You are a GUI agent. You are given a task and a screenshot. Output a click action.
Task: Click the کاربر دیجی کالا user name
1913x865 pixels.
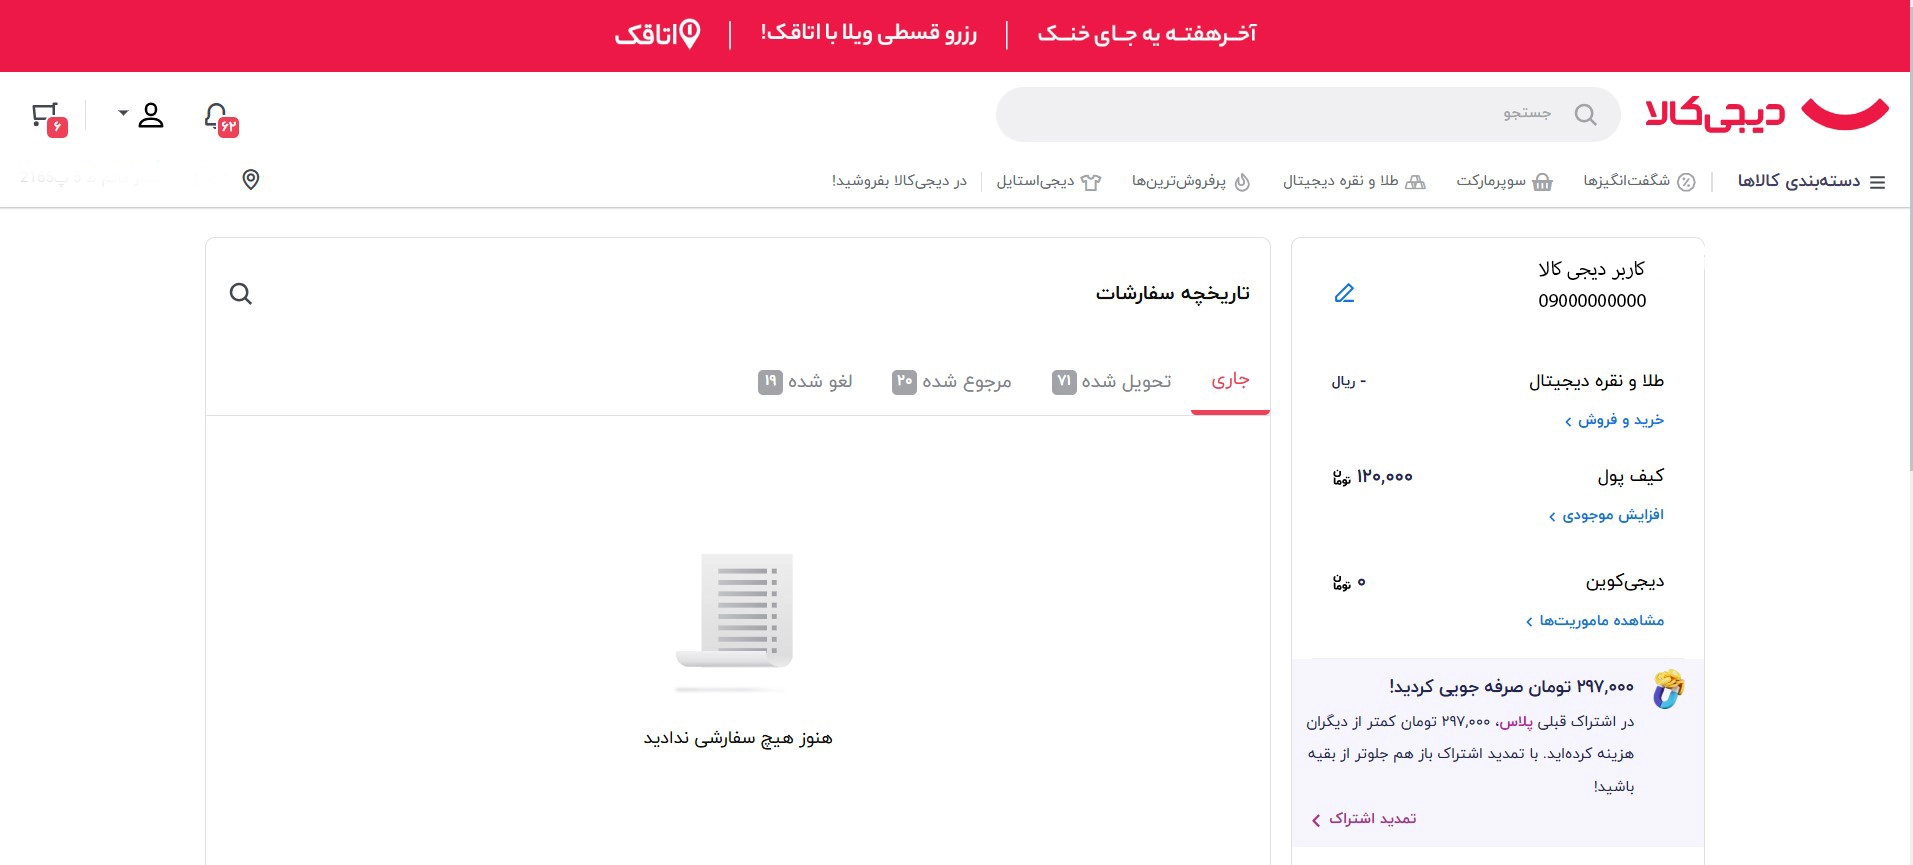pos(1591,269)
